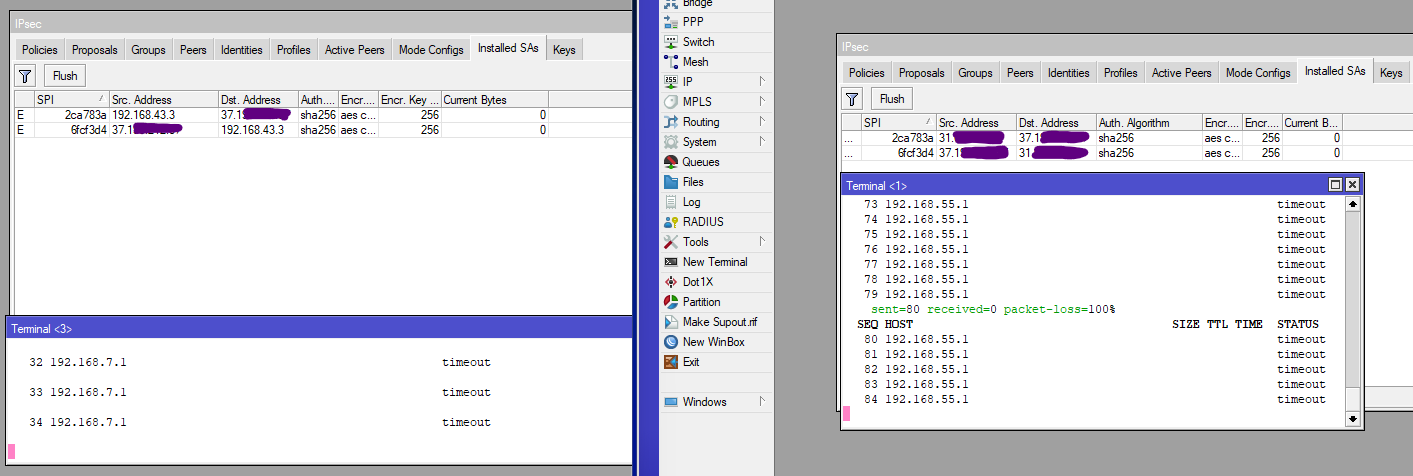Open the Dot1X icon

[671, 282]
